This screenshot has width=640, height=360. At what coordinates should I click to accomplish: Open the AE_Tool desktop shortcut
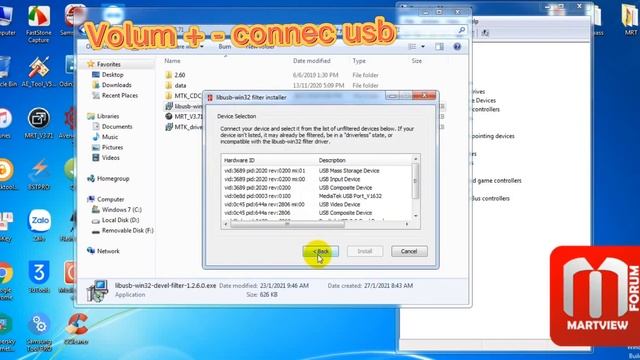point(39,72)
